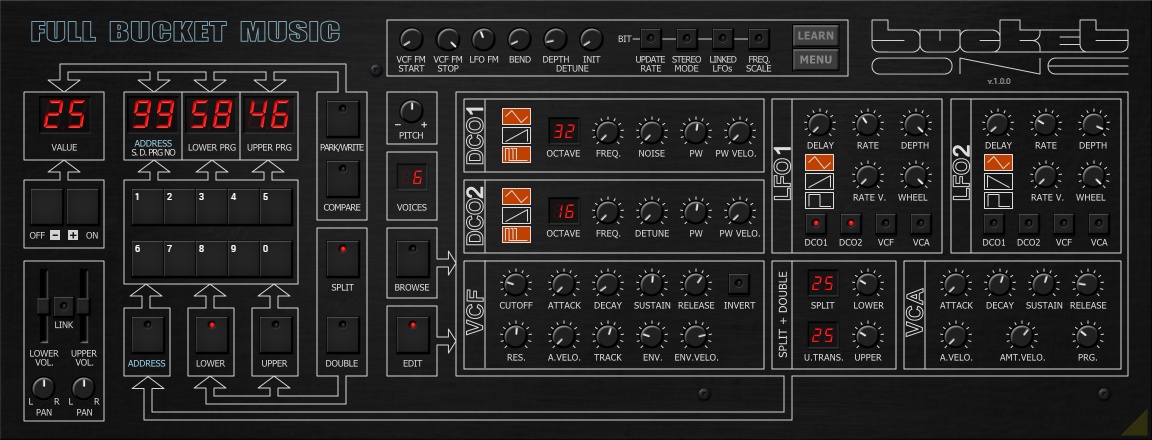Image resolution: width=1152 pixels, height=440 pixels.
Task: Select DCO2 triangle waveform icon
Action: click(x=516, y=196)
